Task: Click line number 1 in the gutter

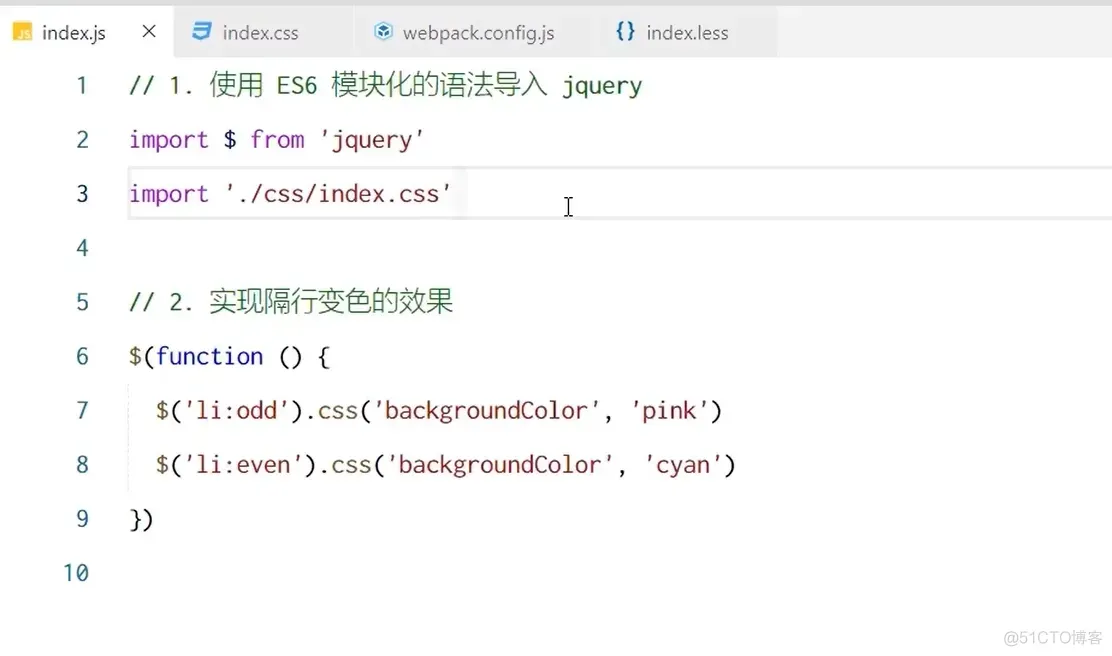Action: 82,85
